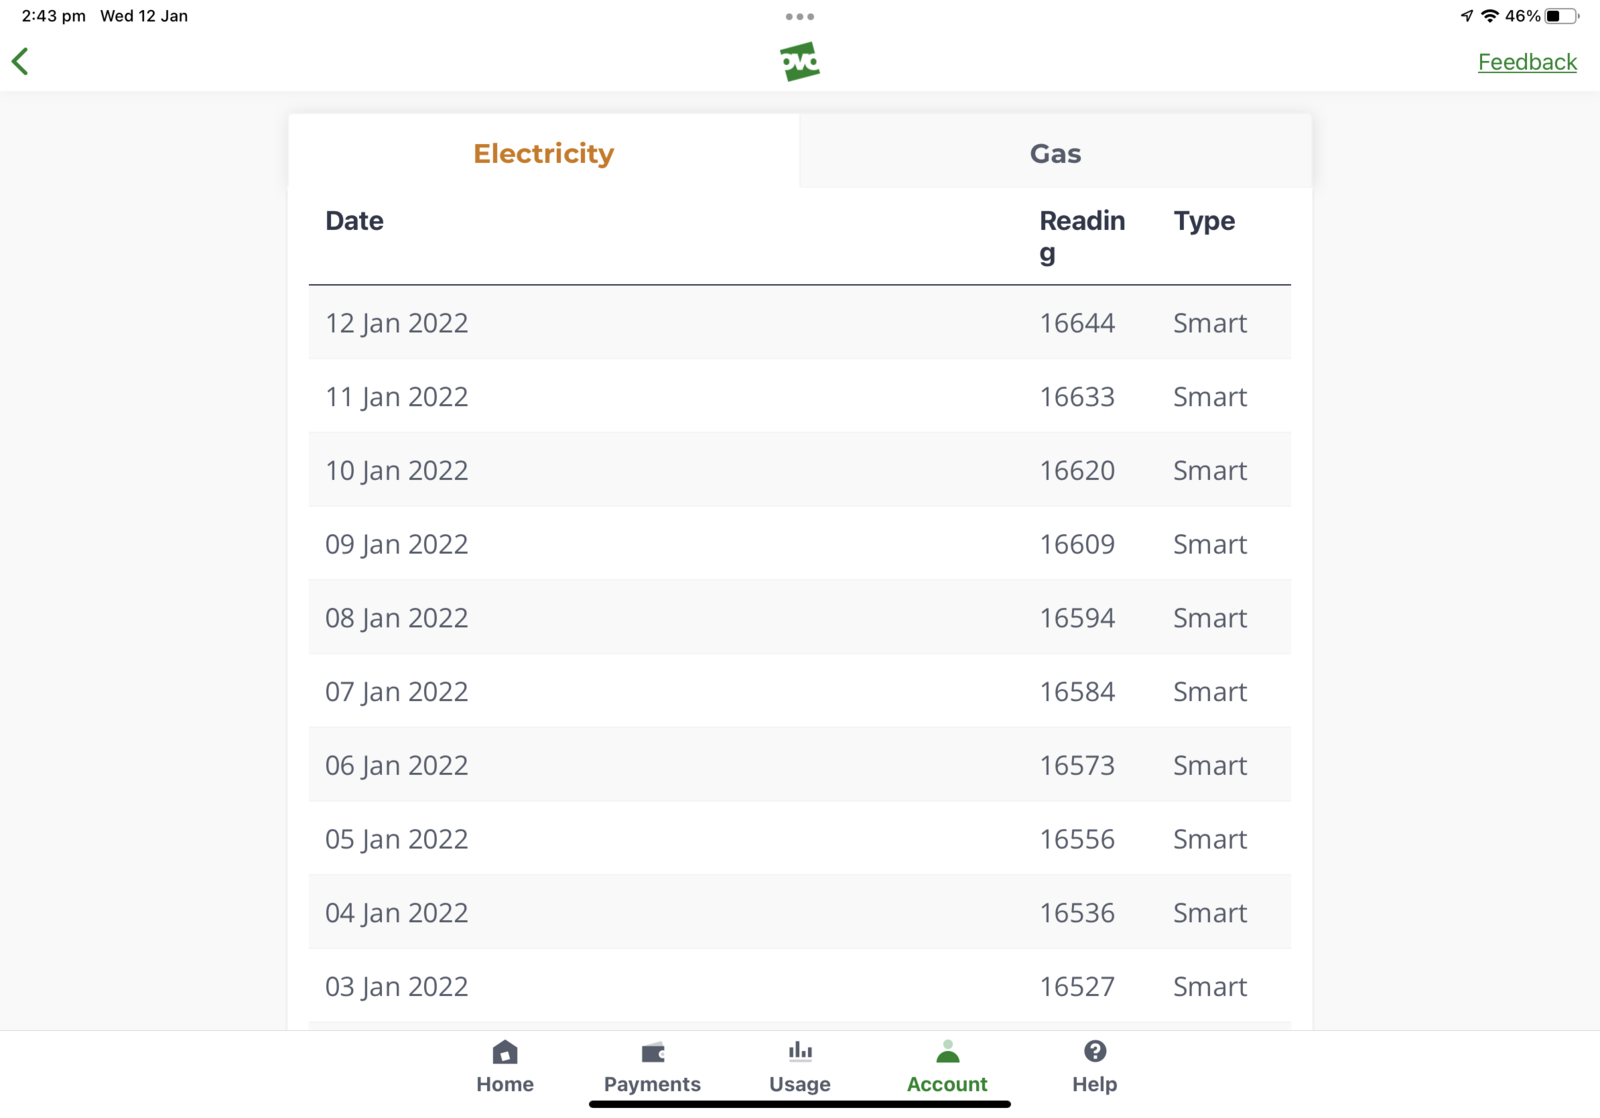
Task: Tap the battery indicator in status bar
Action: click(1560, 16)
